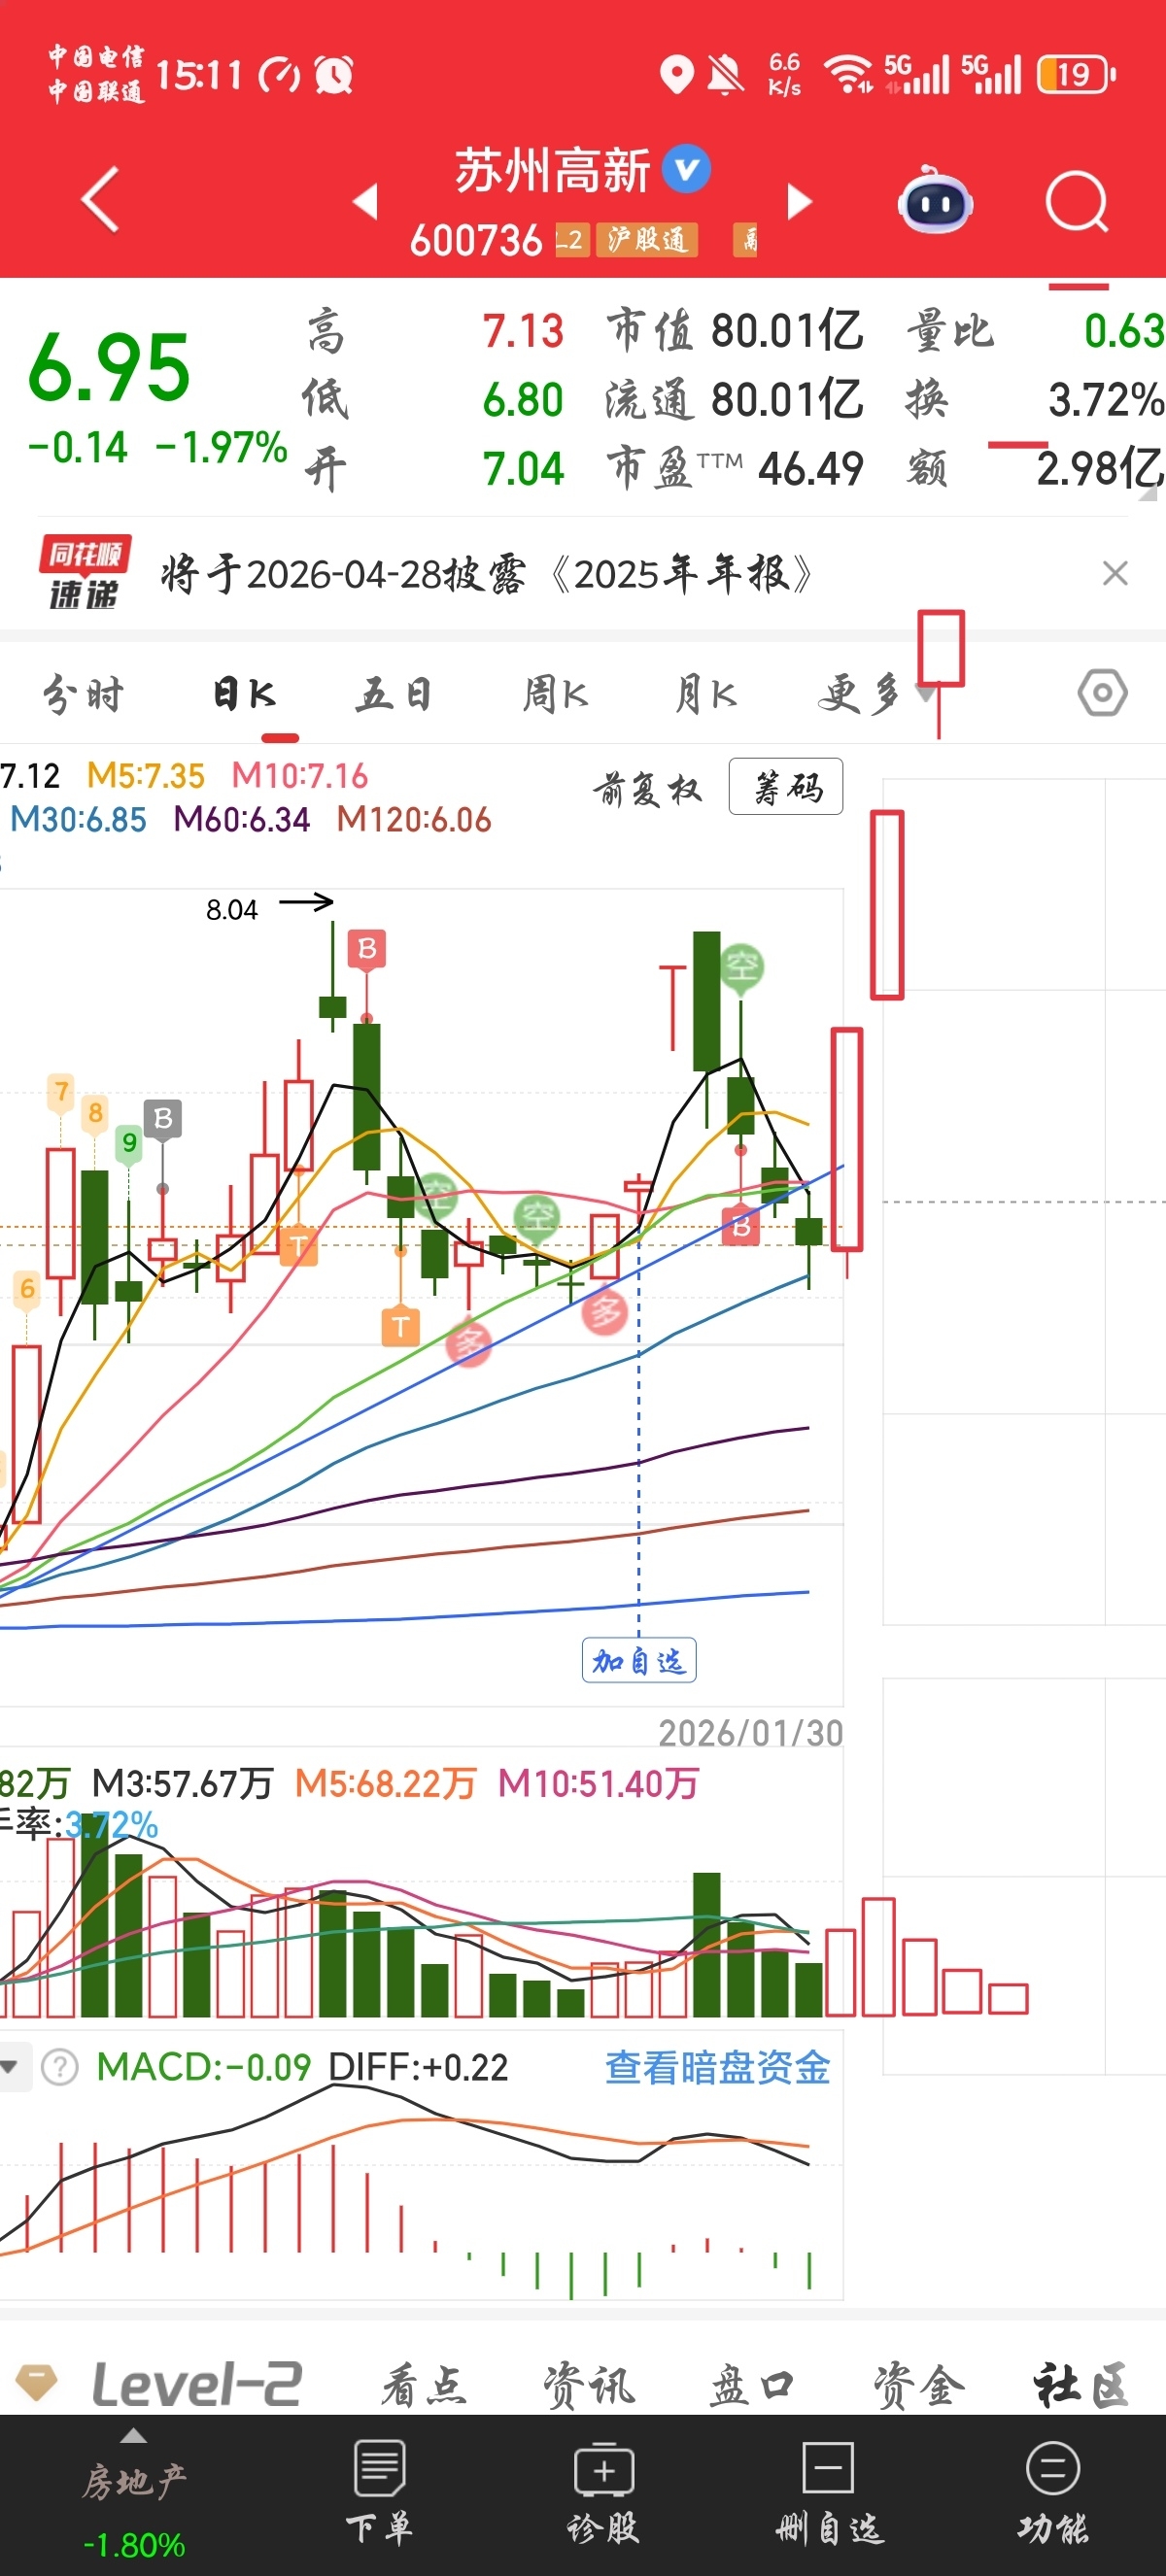This screenshot has width=1166, height=2576.
Task: Open the 同花顺速递 logo
Action: [84, 573]
